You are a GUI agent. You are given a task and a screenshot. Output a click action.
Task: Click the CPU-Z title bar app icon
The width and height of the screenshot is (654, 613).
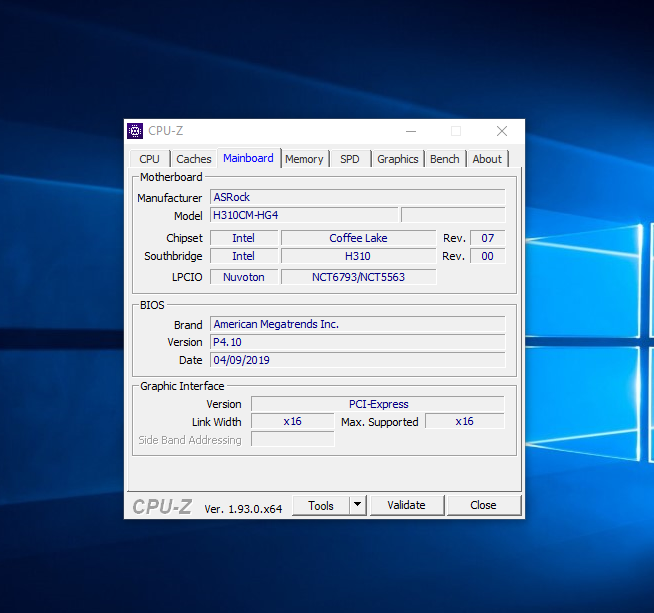135,131
